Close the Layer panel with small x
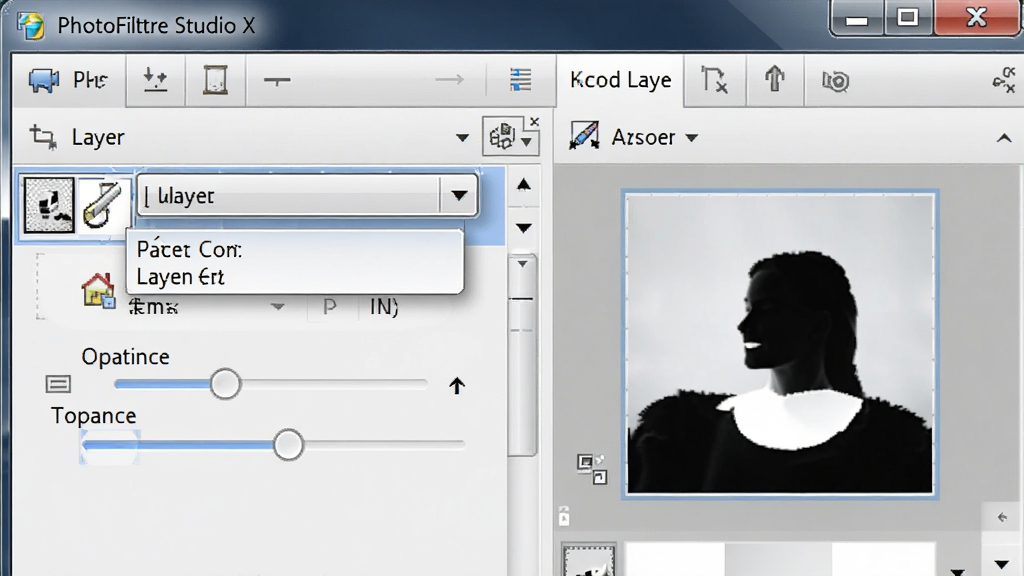Screen dimensions: 1024x576 pos(534,121)
